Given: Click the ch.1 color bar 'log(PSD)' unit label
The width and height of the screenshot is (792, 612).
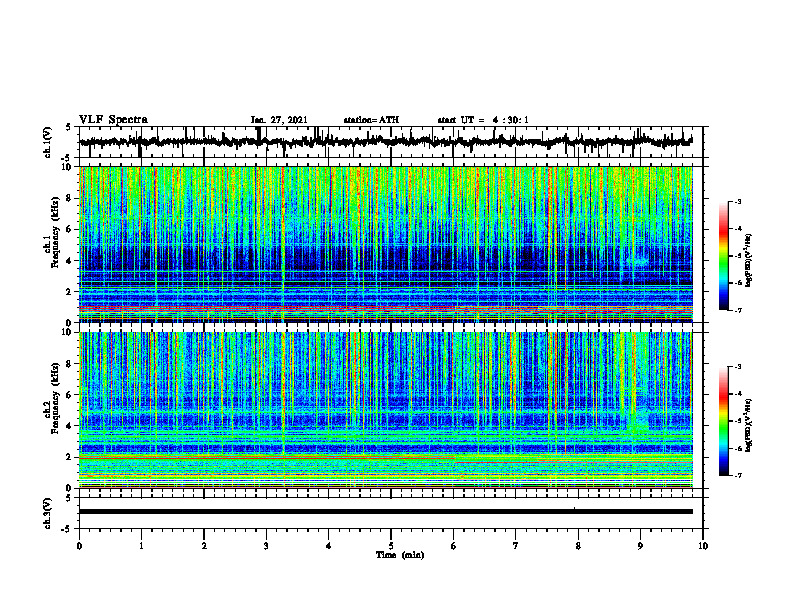Looking at the screenshot, I should click(x=749, y=259).
